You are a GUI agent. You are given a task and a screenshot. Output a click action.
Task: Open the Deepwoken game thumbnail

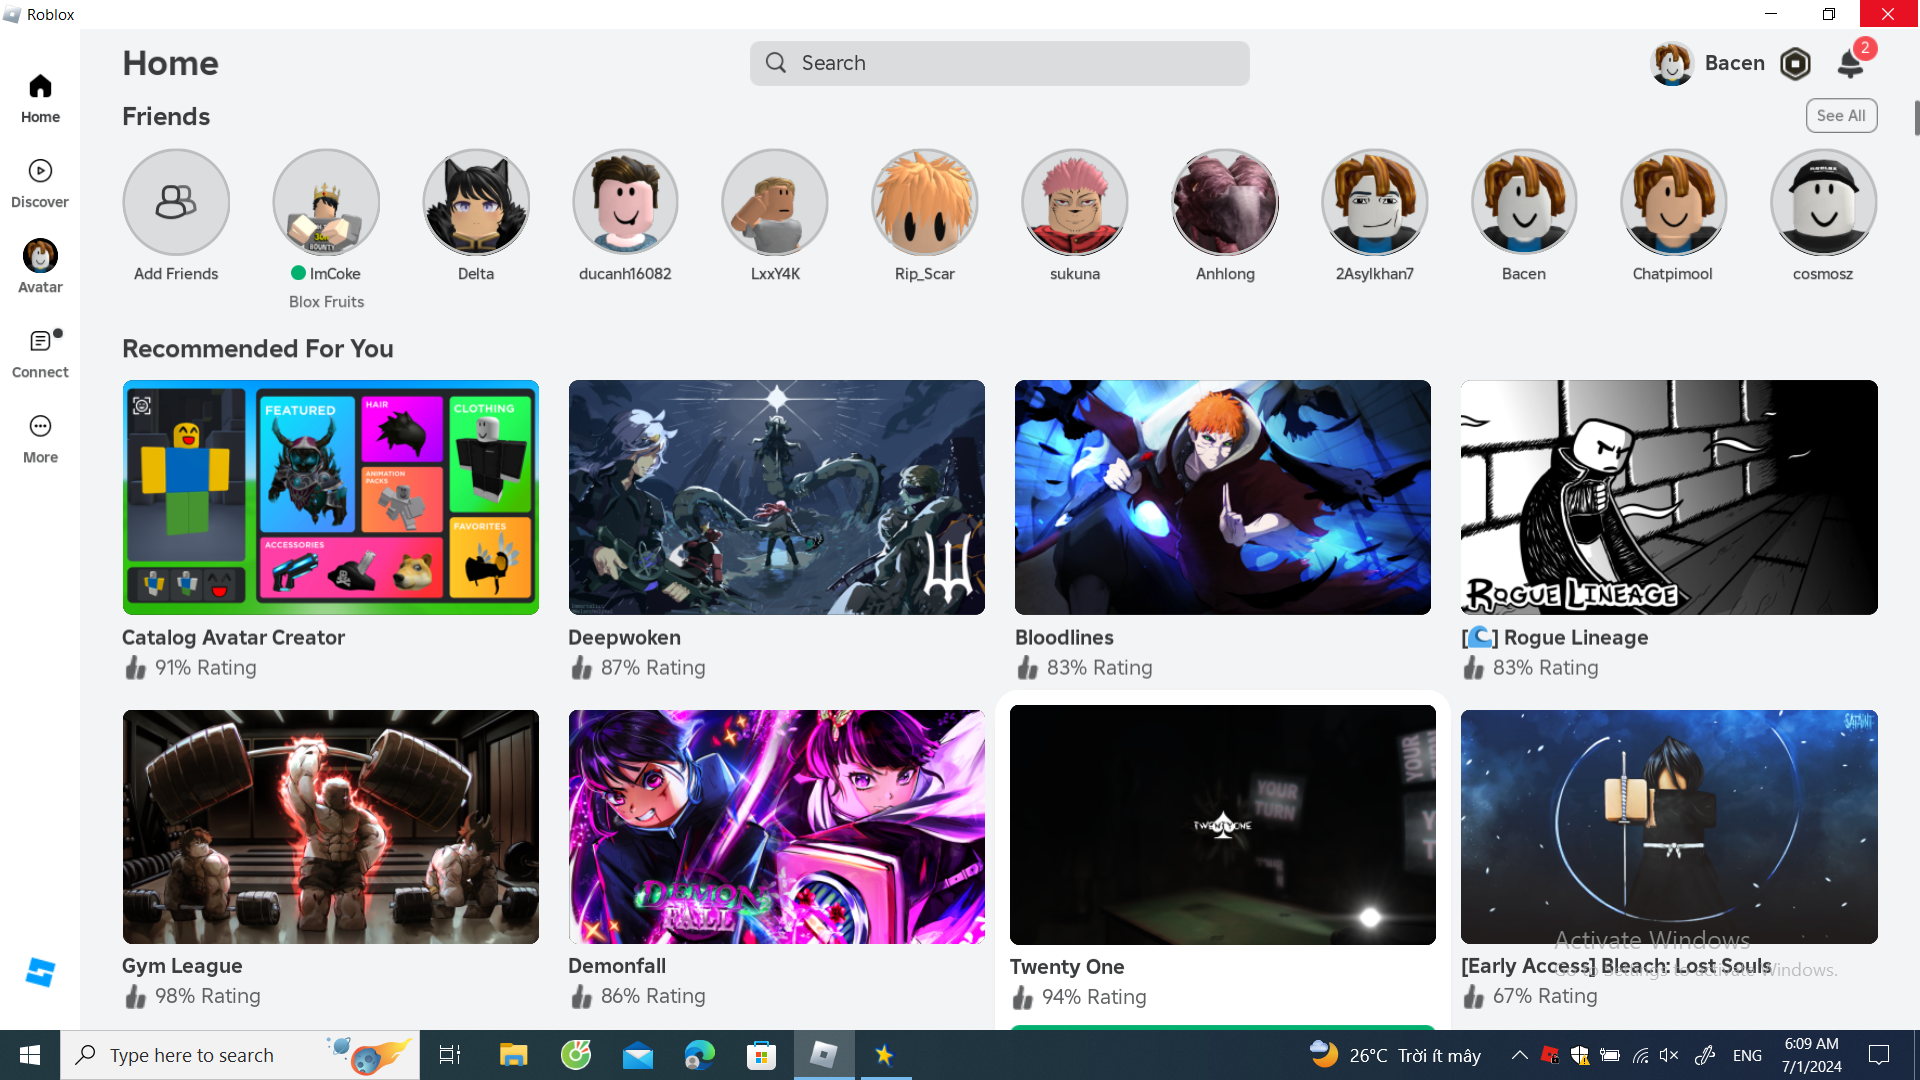pyautogui.click(x=777, y=497)
